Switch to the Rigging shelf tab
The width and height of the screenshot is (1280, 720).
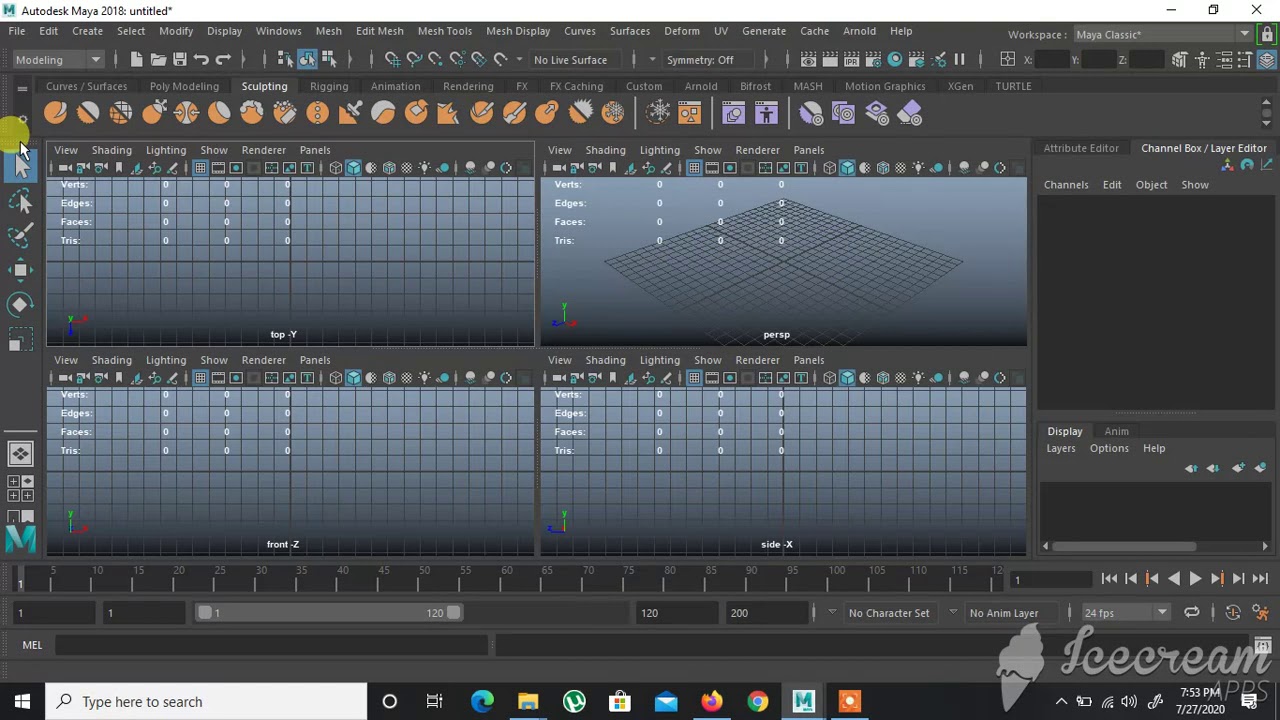point(329,86)
